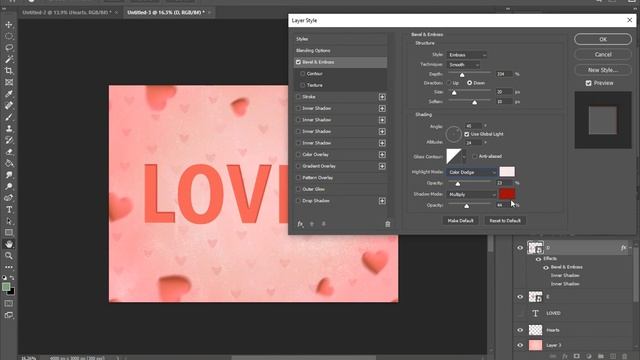Enable Anti-aliased checkbox

[475, 156]
